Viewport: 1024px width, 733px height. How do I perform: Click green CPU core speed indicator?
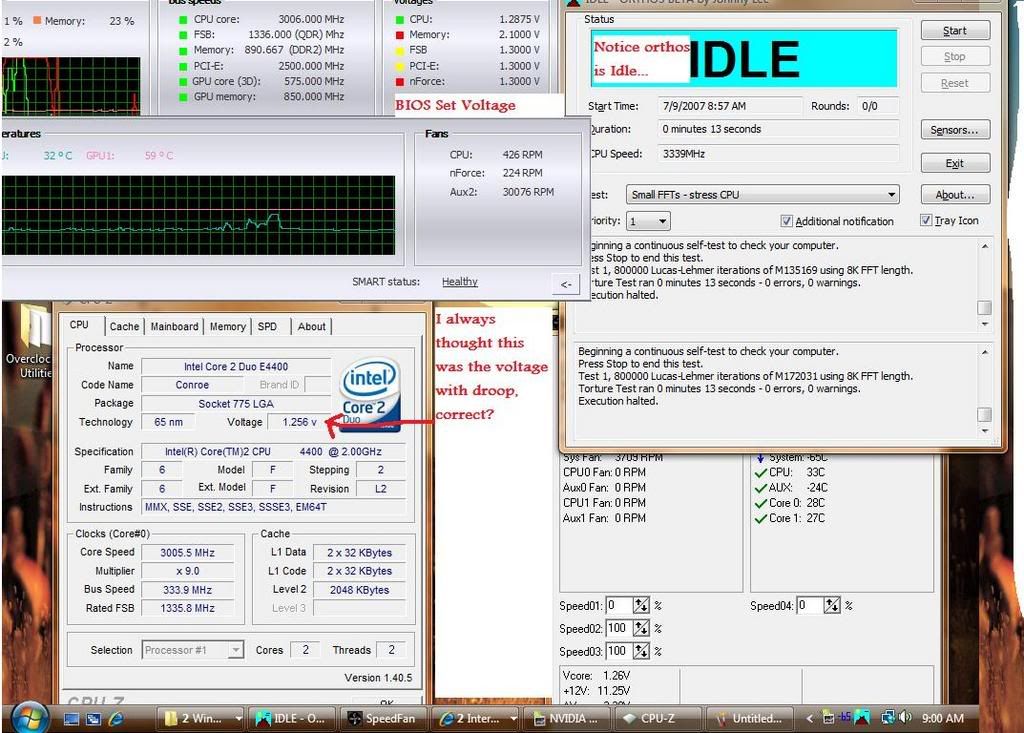tap(184, 20)
